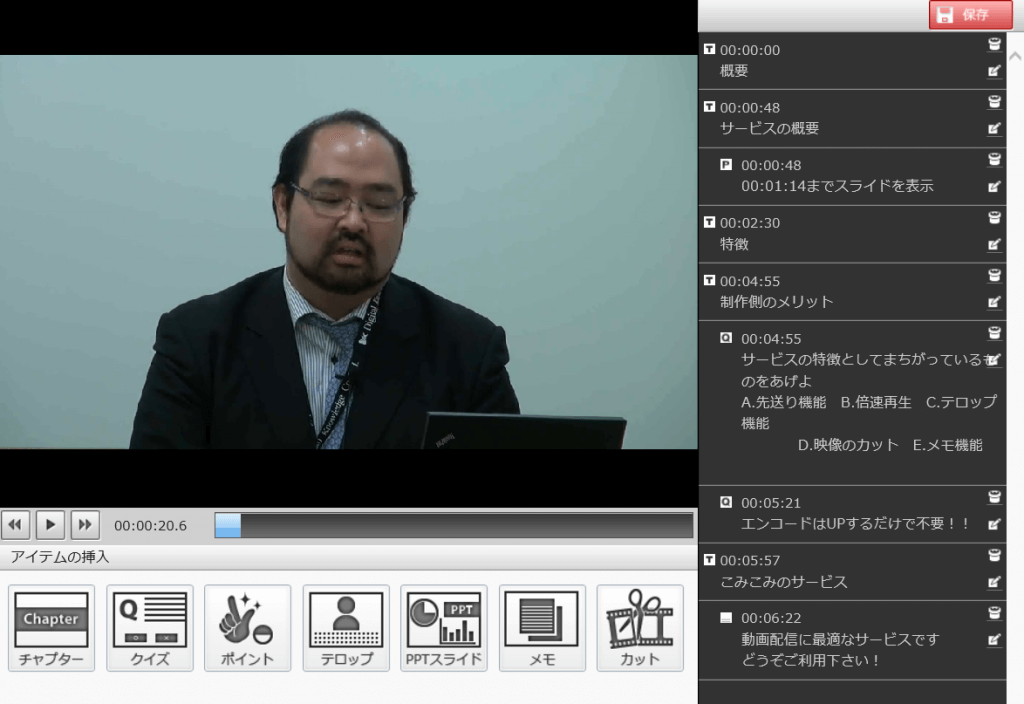Insert a memo with the メモ icon
Screen dimensions: 1024x704
pos(541,627)
